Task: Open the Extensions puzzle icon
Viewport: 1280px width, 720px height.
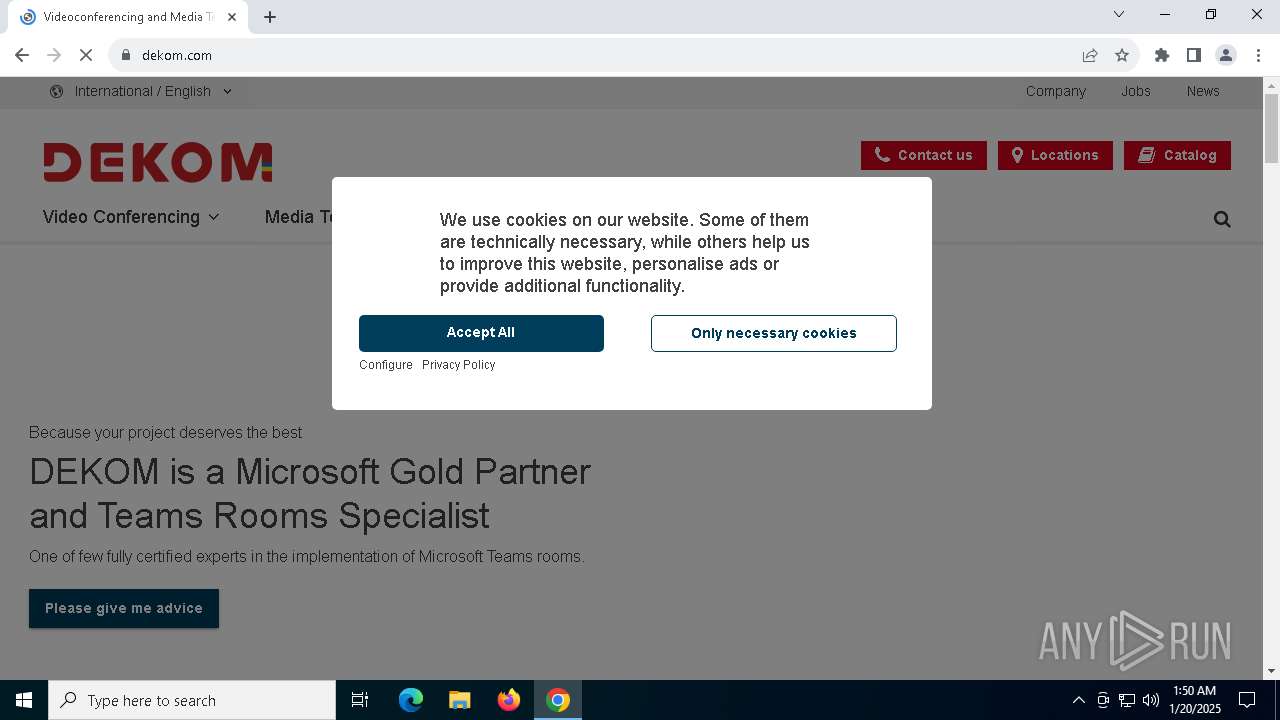Action: 1162,55
